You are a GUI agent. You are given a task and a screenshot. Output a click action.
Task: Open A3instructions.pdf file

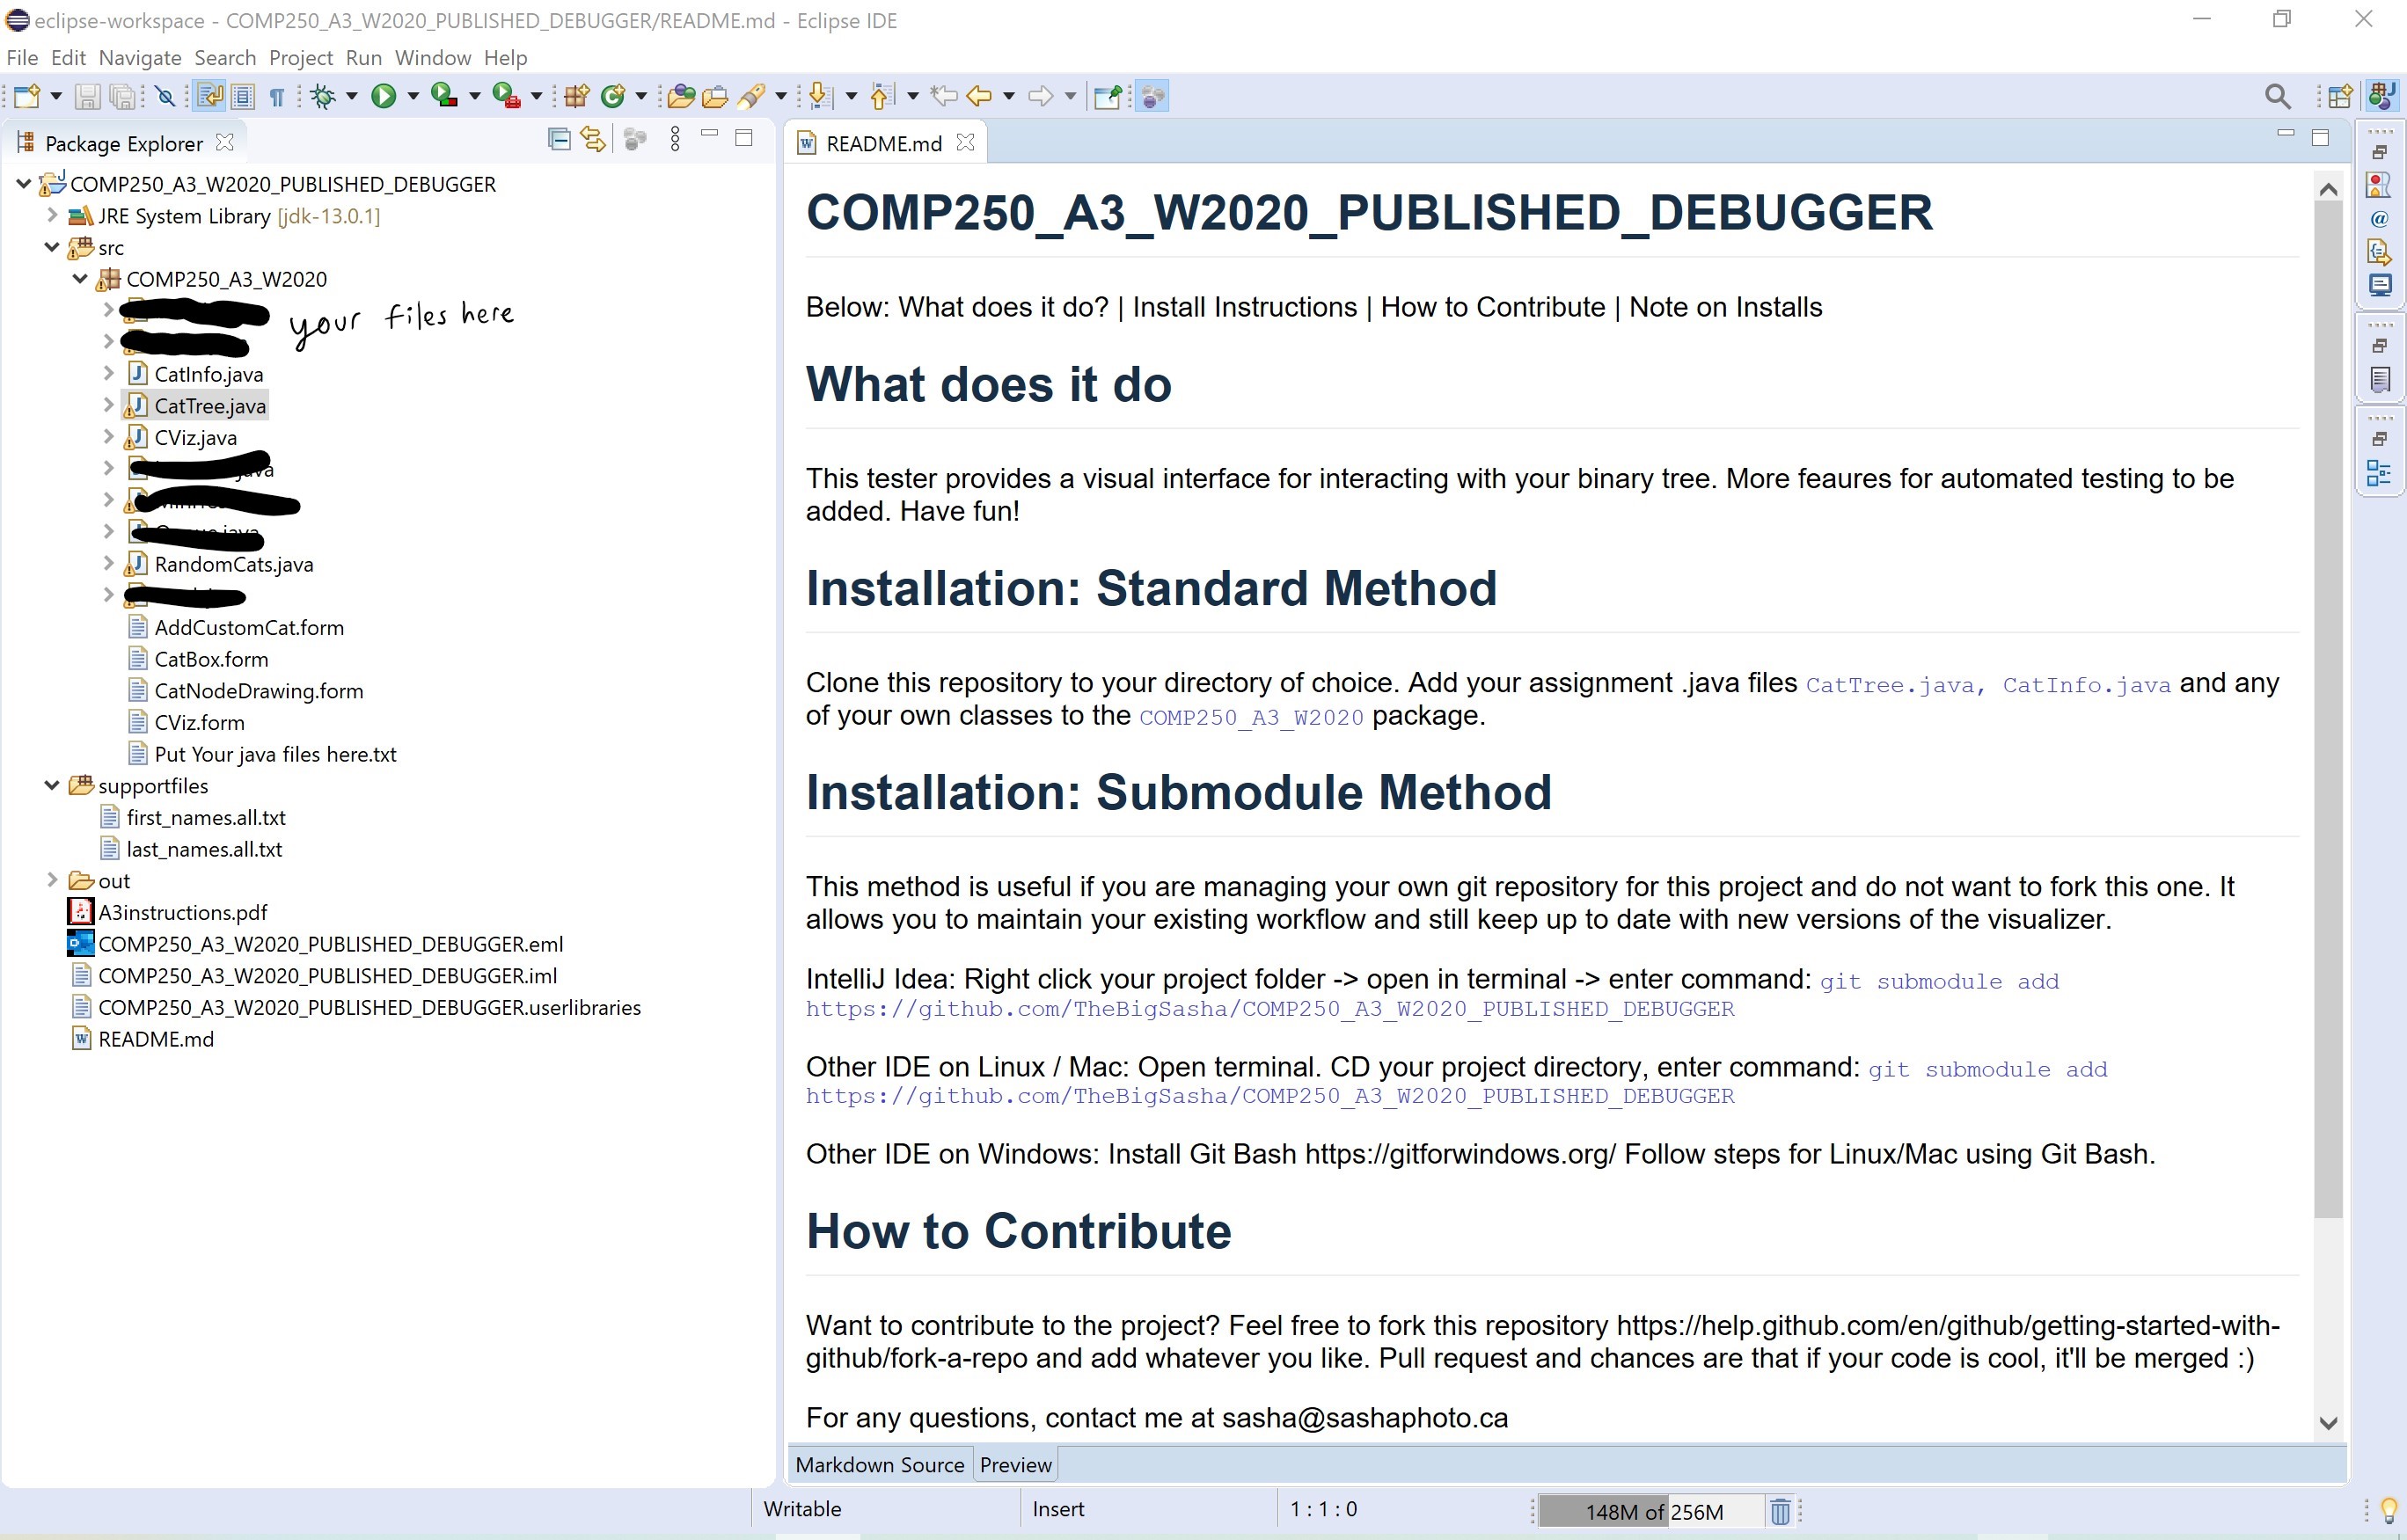pyautogui.click(x=182, y=912)
